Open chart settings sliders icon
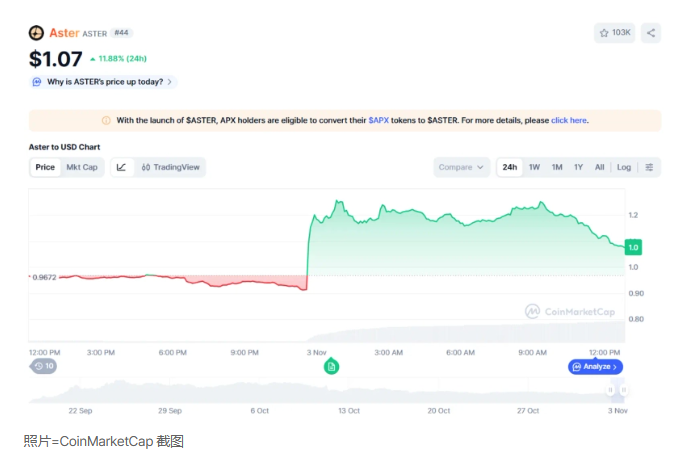Viewport: 677px width, 466px height. (649, 167)
